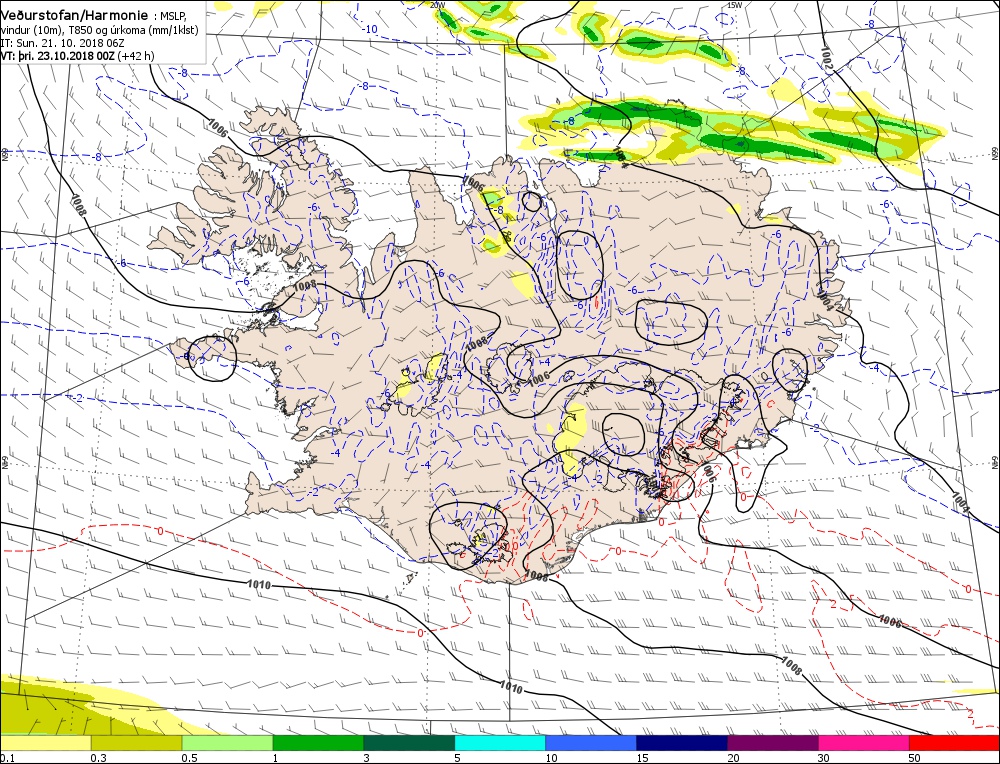1000x764 pixels.
Task: Click the legend value '30'
Action: pyautogui.click(x=824, y=758)
